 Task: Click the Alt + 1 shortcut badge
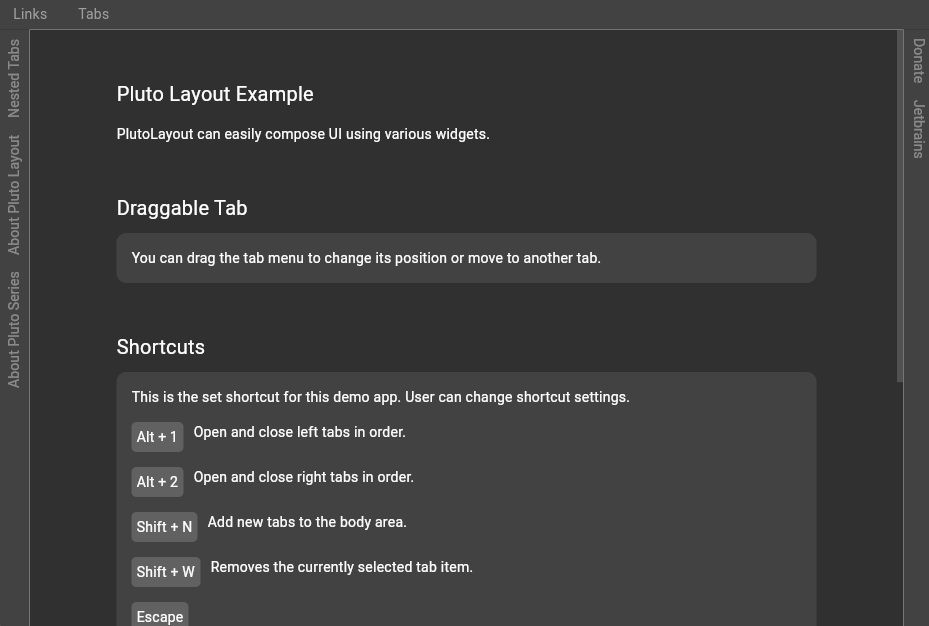pyautogui.click(x=157, y=437)
